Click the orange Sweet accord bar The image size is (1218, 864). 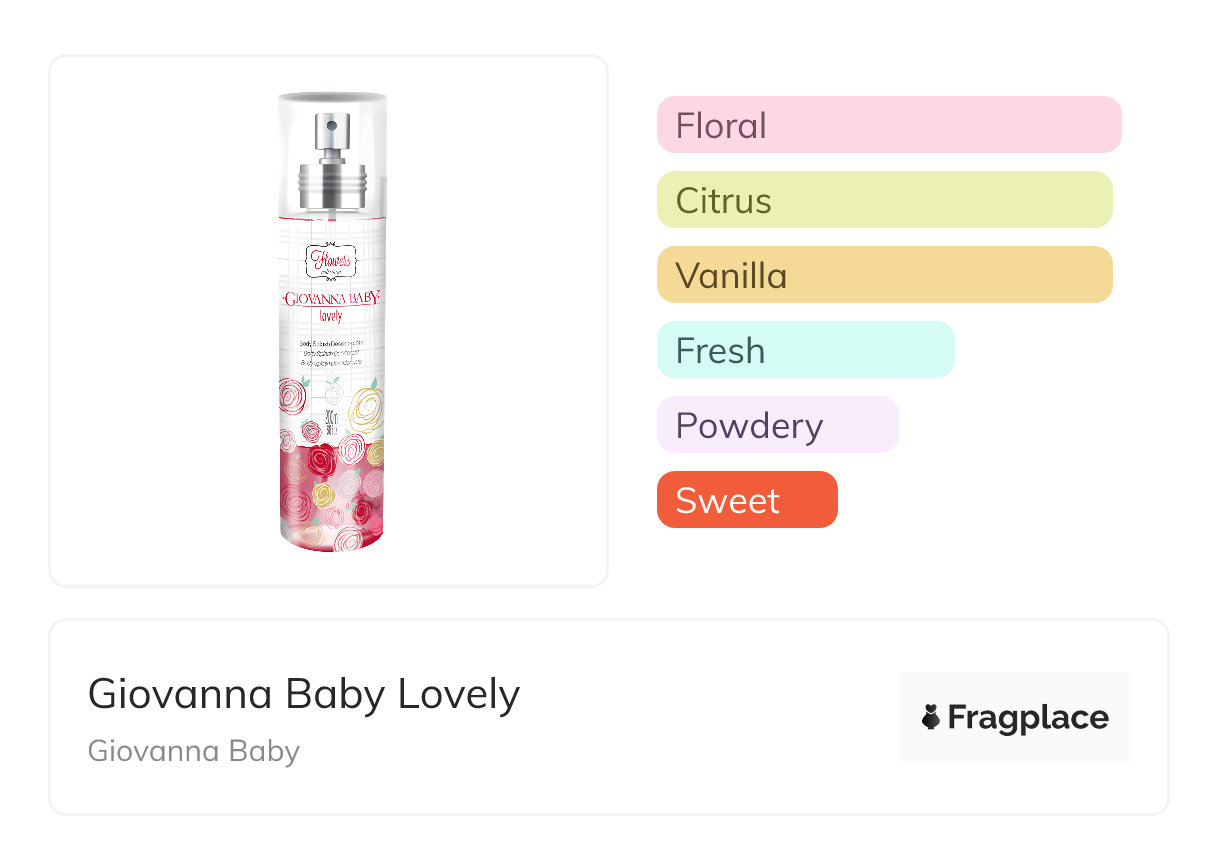(746, 500)
